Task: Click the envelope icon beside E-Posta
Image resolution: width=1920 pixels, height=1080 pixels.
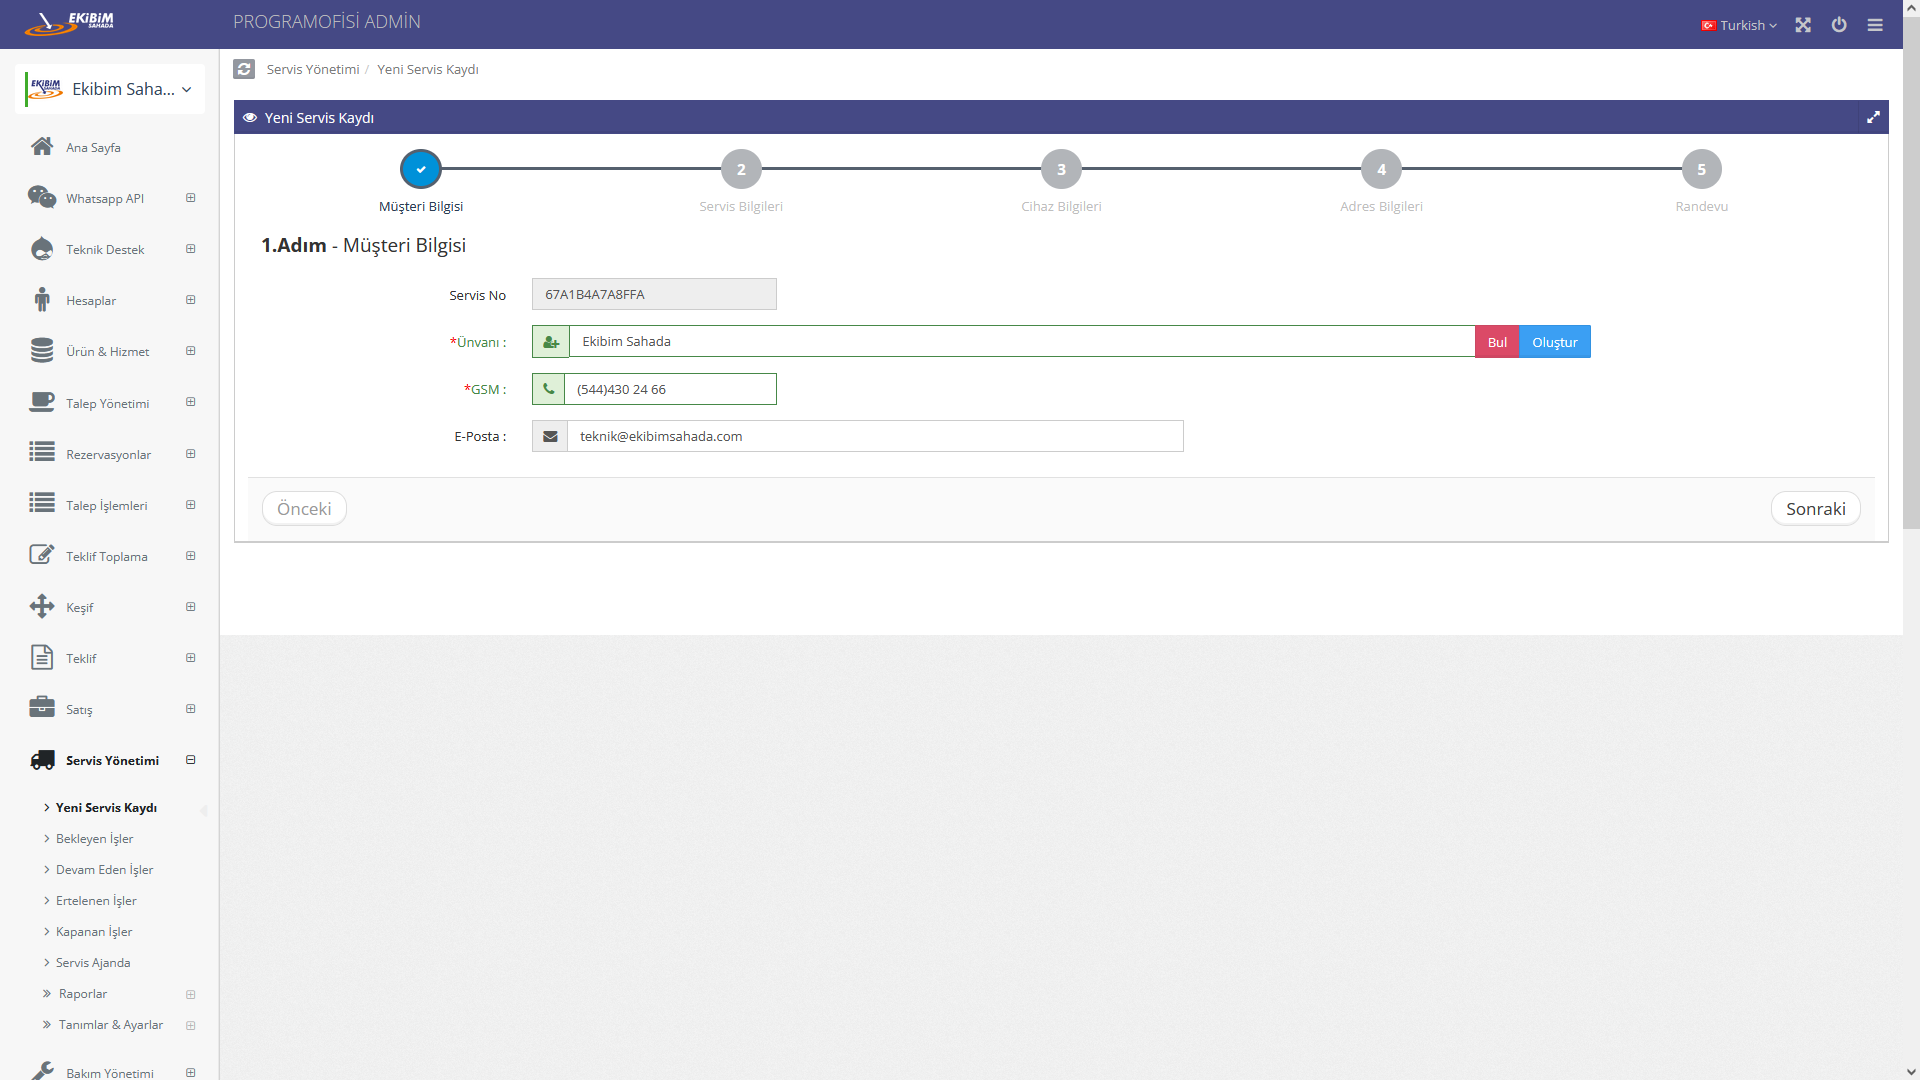Action: tap(550, 437)
